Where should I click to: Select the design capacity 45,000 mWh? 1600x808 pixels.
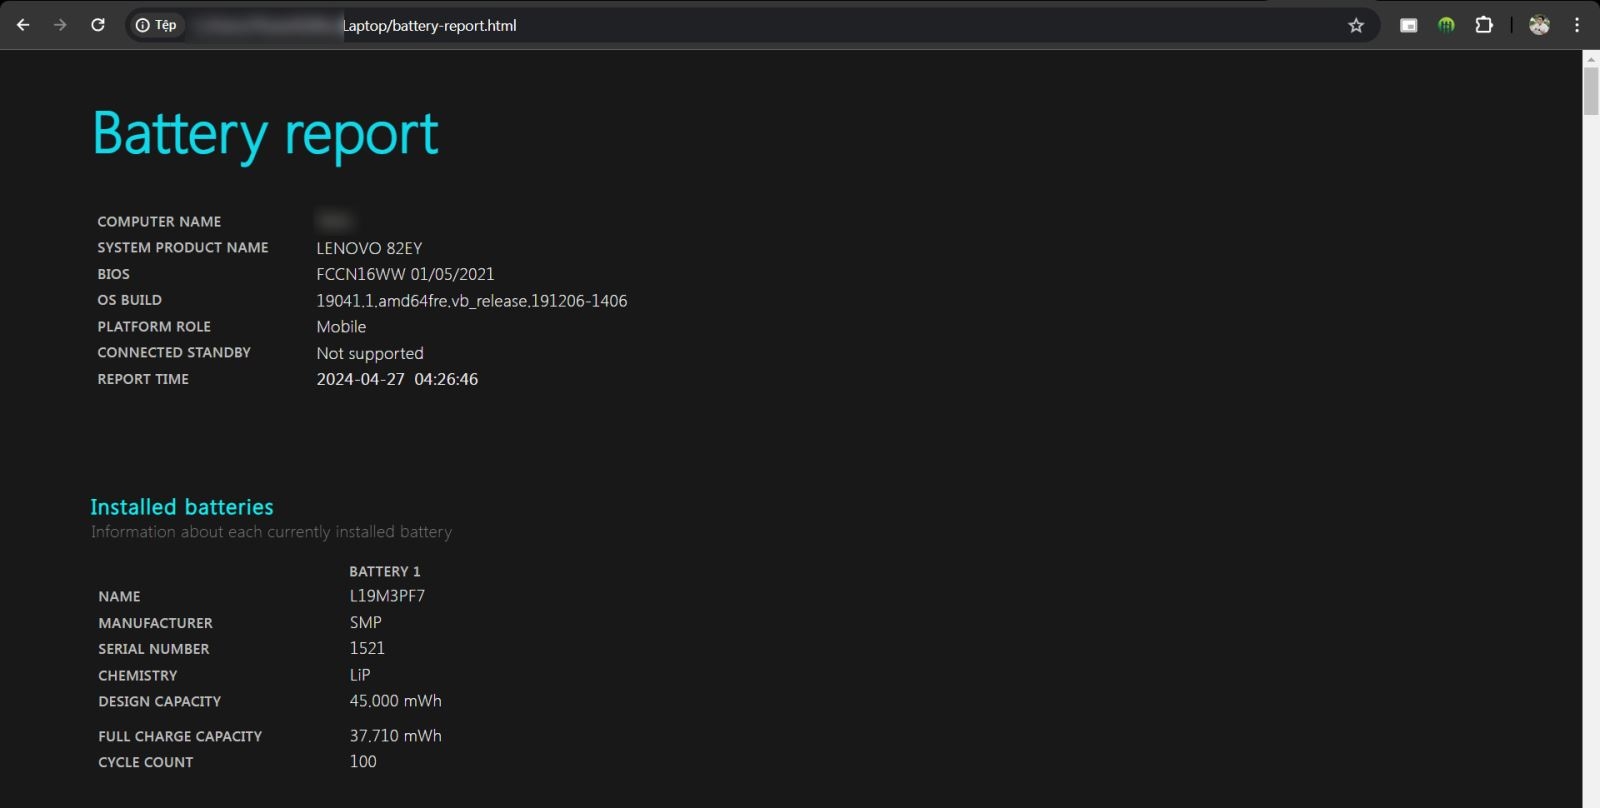(395, 701)
